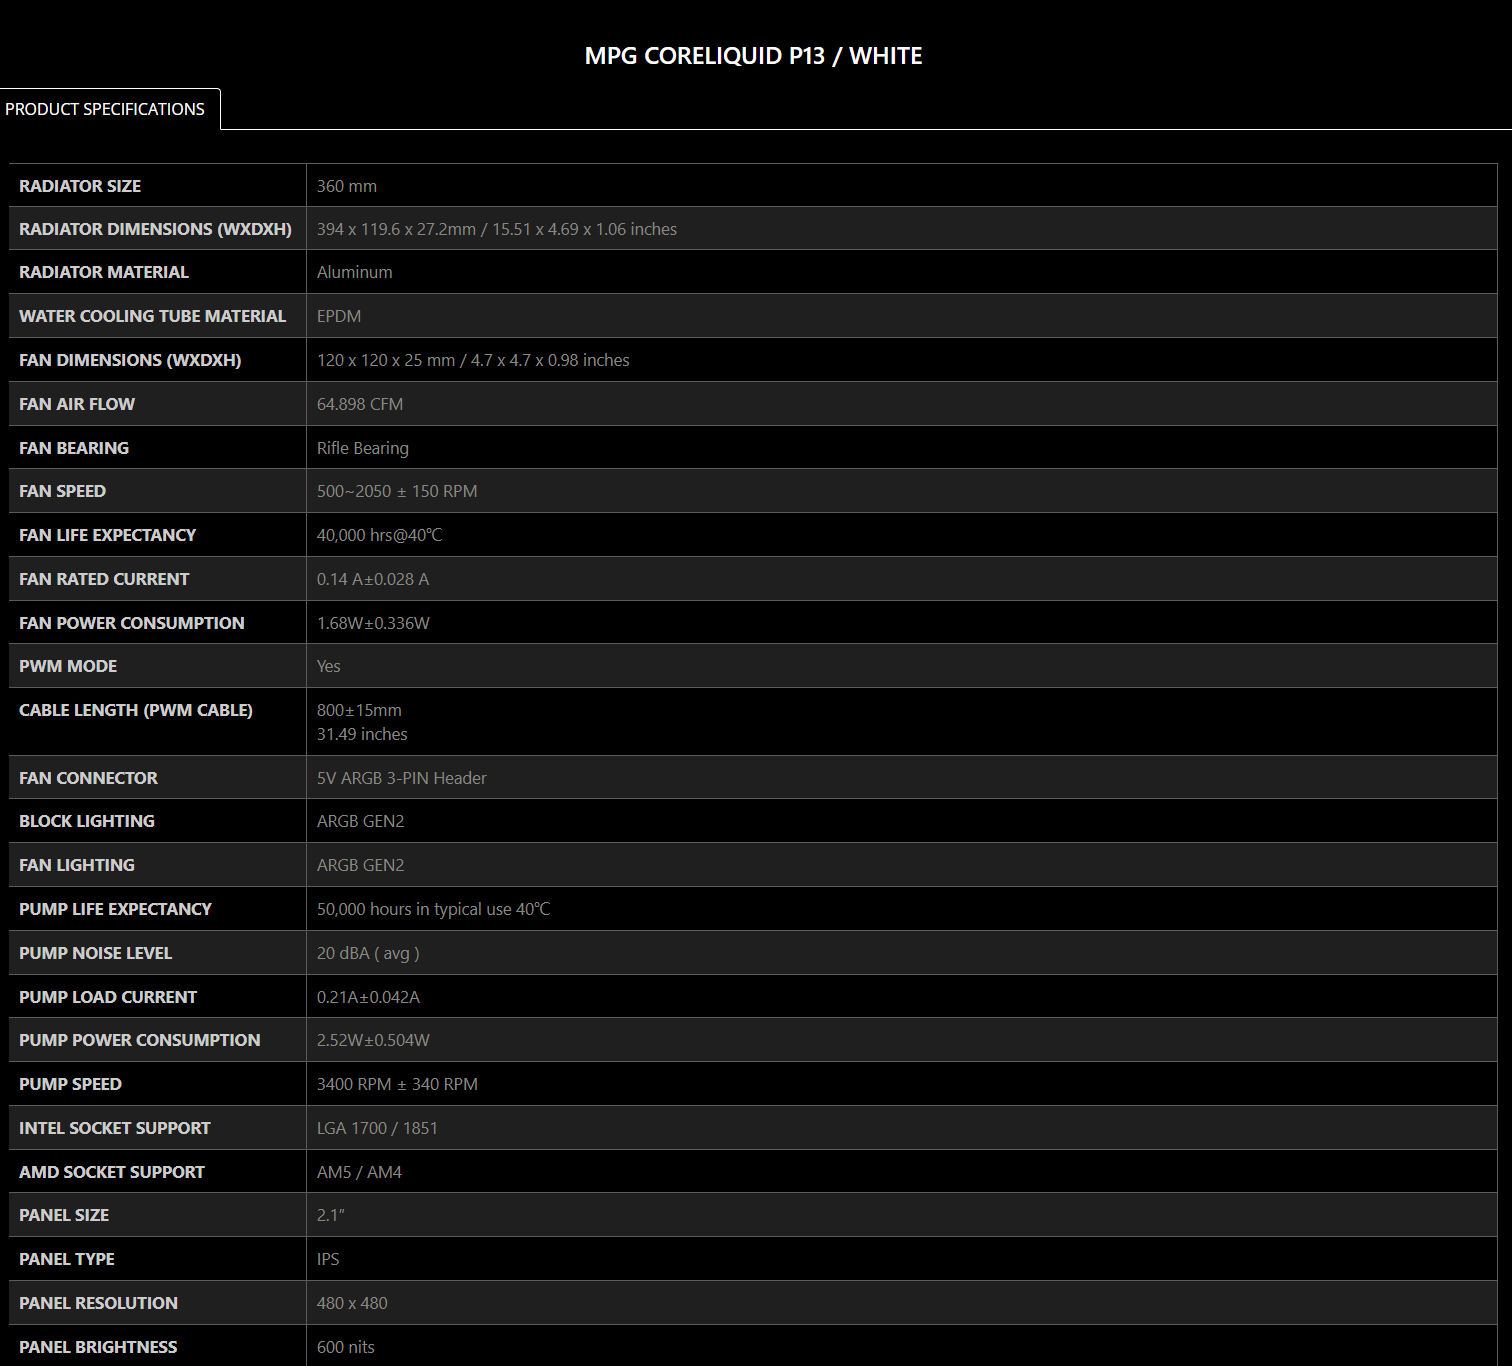Select the 40,000 hrs@40℃ value

380,535
